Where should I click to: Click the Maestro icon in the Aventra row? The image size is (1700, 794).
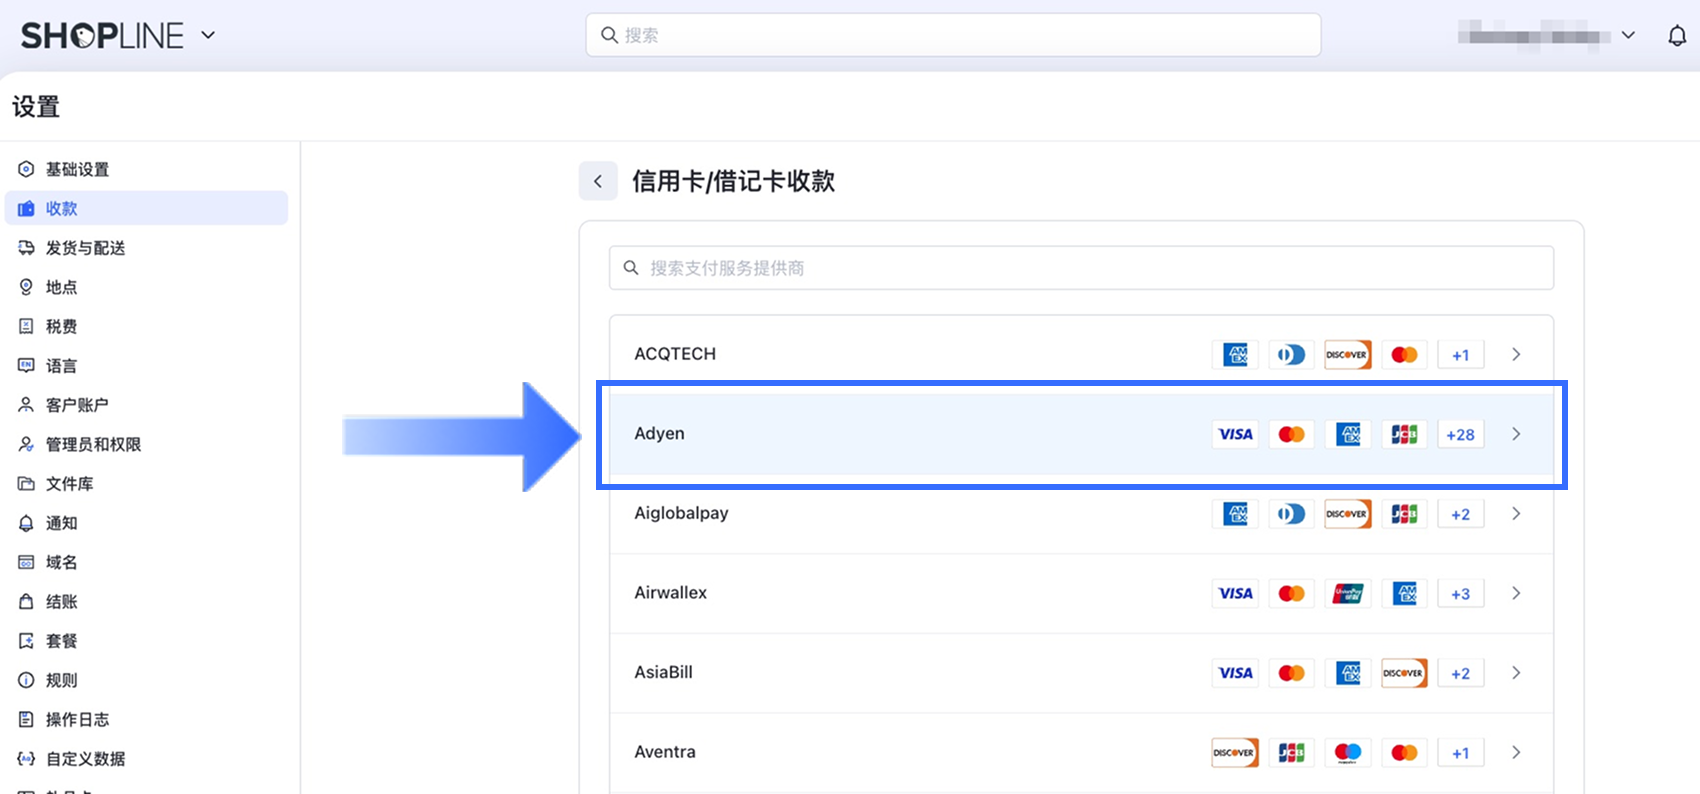click(x=1348, y=752)
